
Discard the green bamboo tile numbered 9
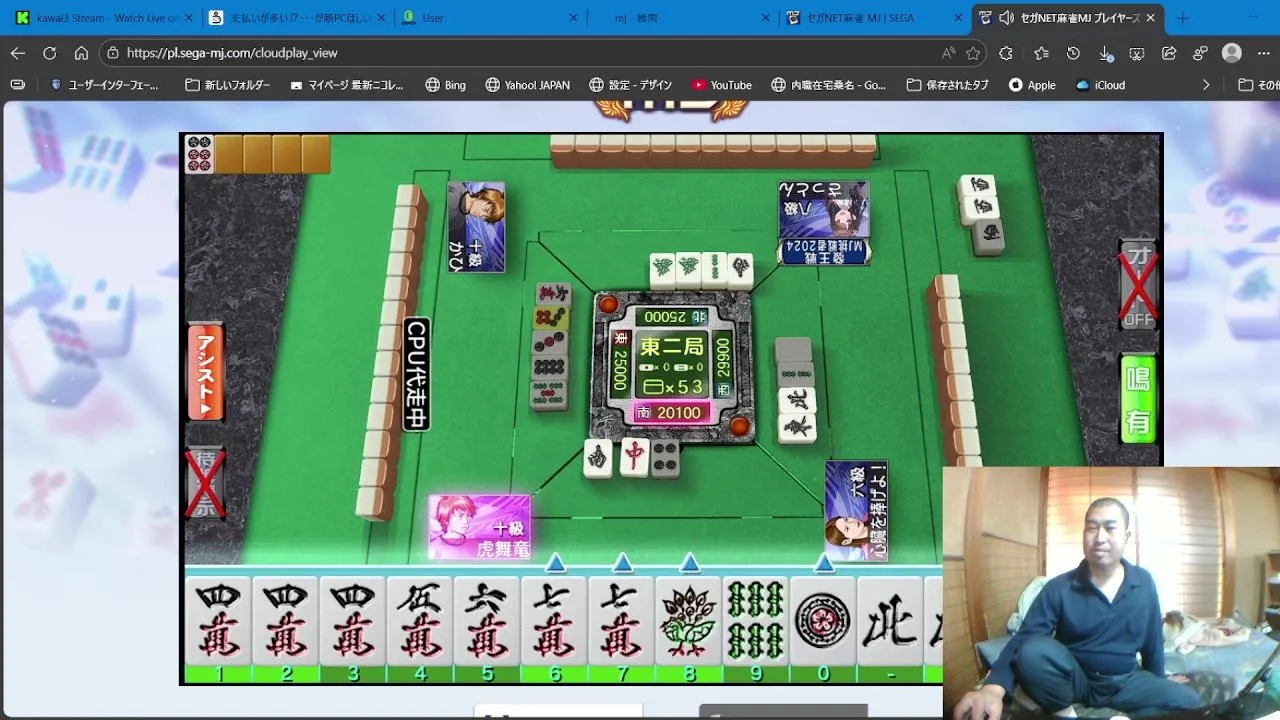pyautogui.click(x=755, y=621)
